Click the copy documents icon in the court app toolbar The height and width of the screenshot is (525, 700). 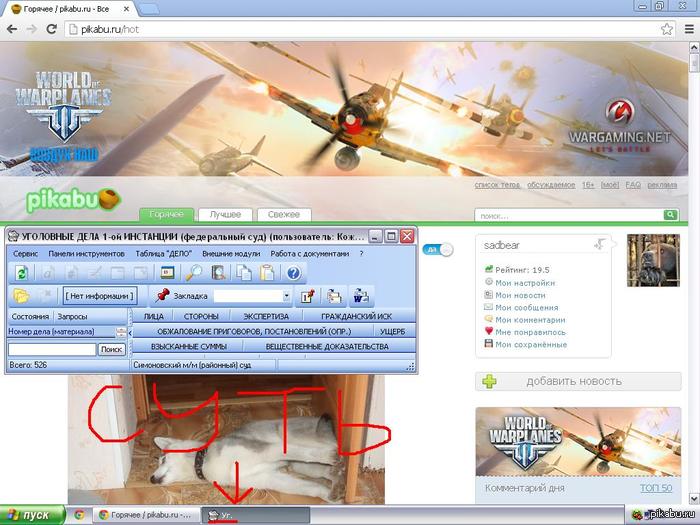pos(243,272)
